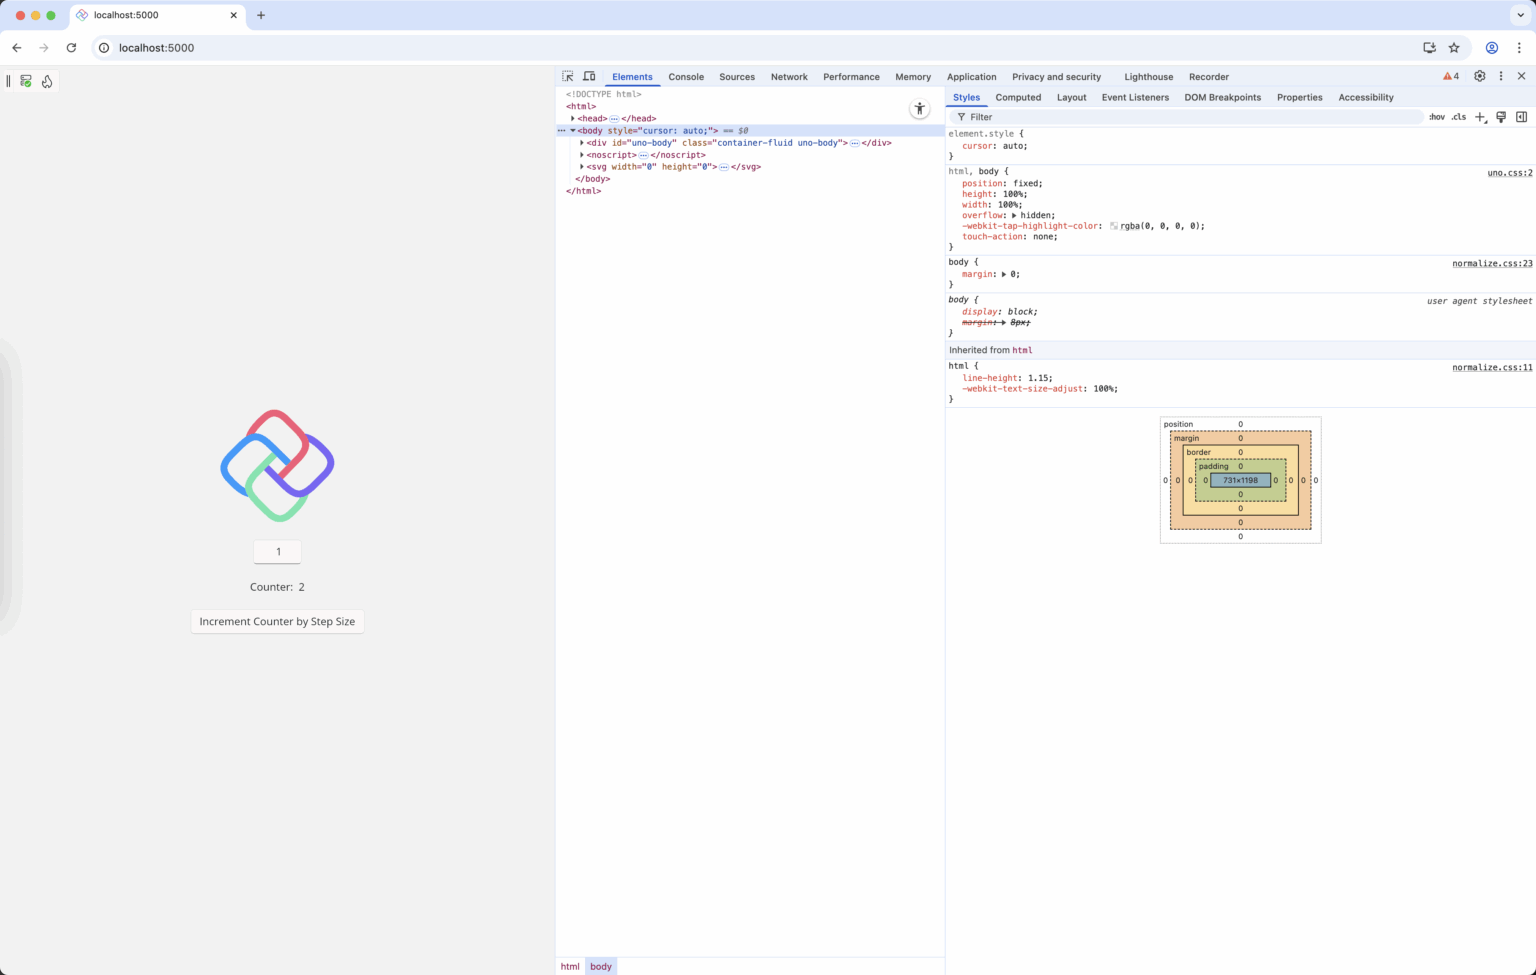The height and width of the screenshot is (975, 1536).
Task: Expand the head element in the DOM tree
Action: [574, 118]
